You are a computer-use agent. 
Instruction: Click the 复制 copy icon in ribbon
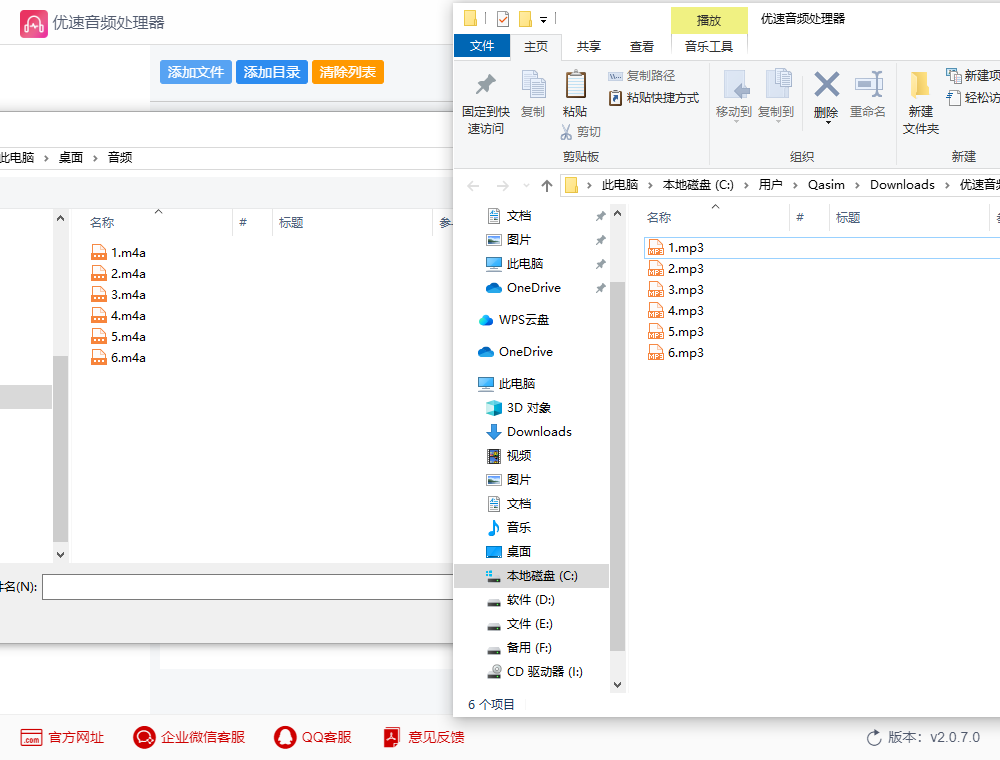pyautogui.click(x=533, y=84)
